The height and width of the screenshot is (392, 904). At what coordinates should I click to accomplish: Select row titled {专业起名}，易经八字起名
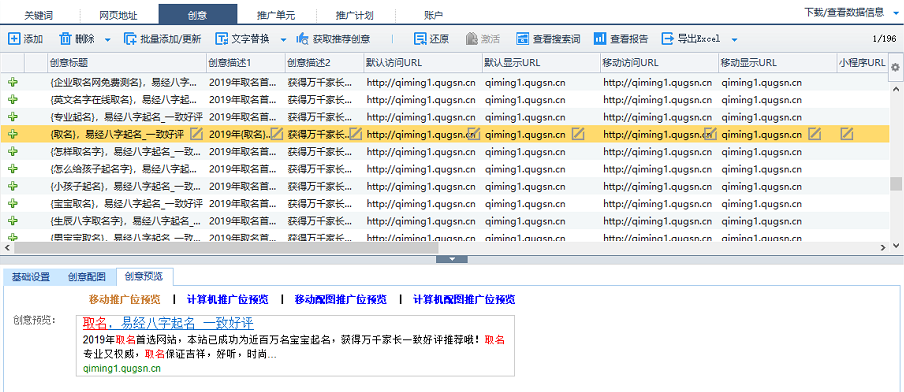[x=444, y=117]
